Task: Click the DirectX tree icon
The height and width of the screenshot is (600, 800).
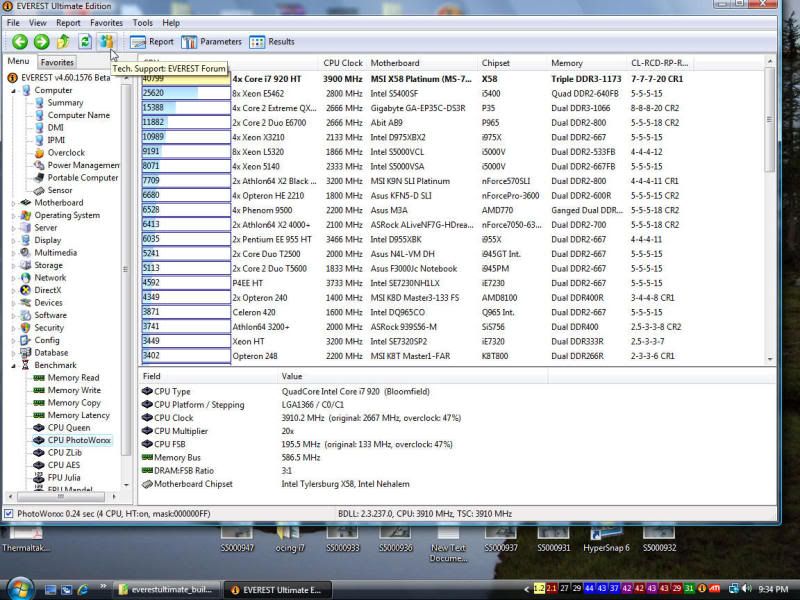Action: pyautogui.click(x=26, y=290)
